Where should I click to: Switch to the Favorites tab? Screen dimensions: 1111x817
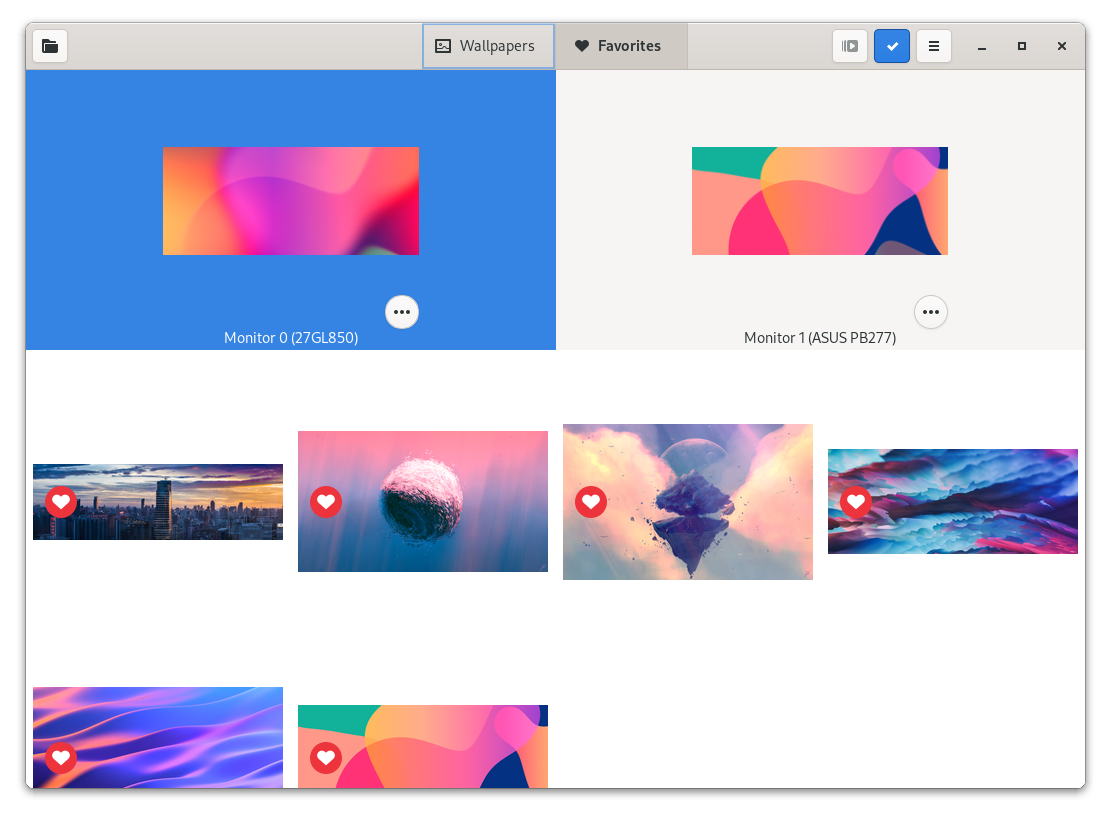coord(620,46)
